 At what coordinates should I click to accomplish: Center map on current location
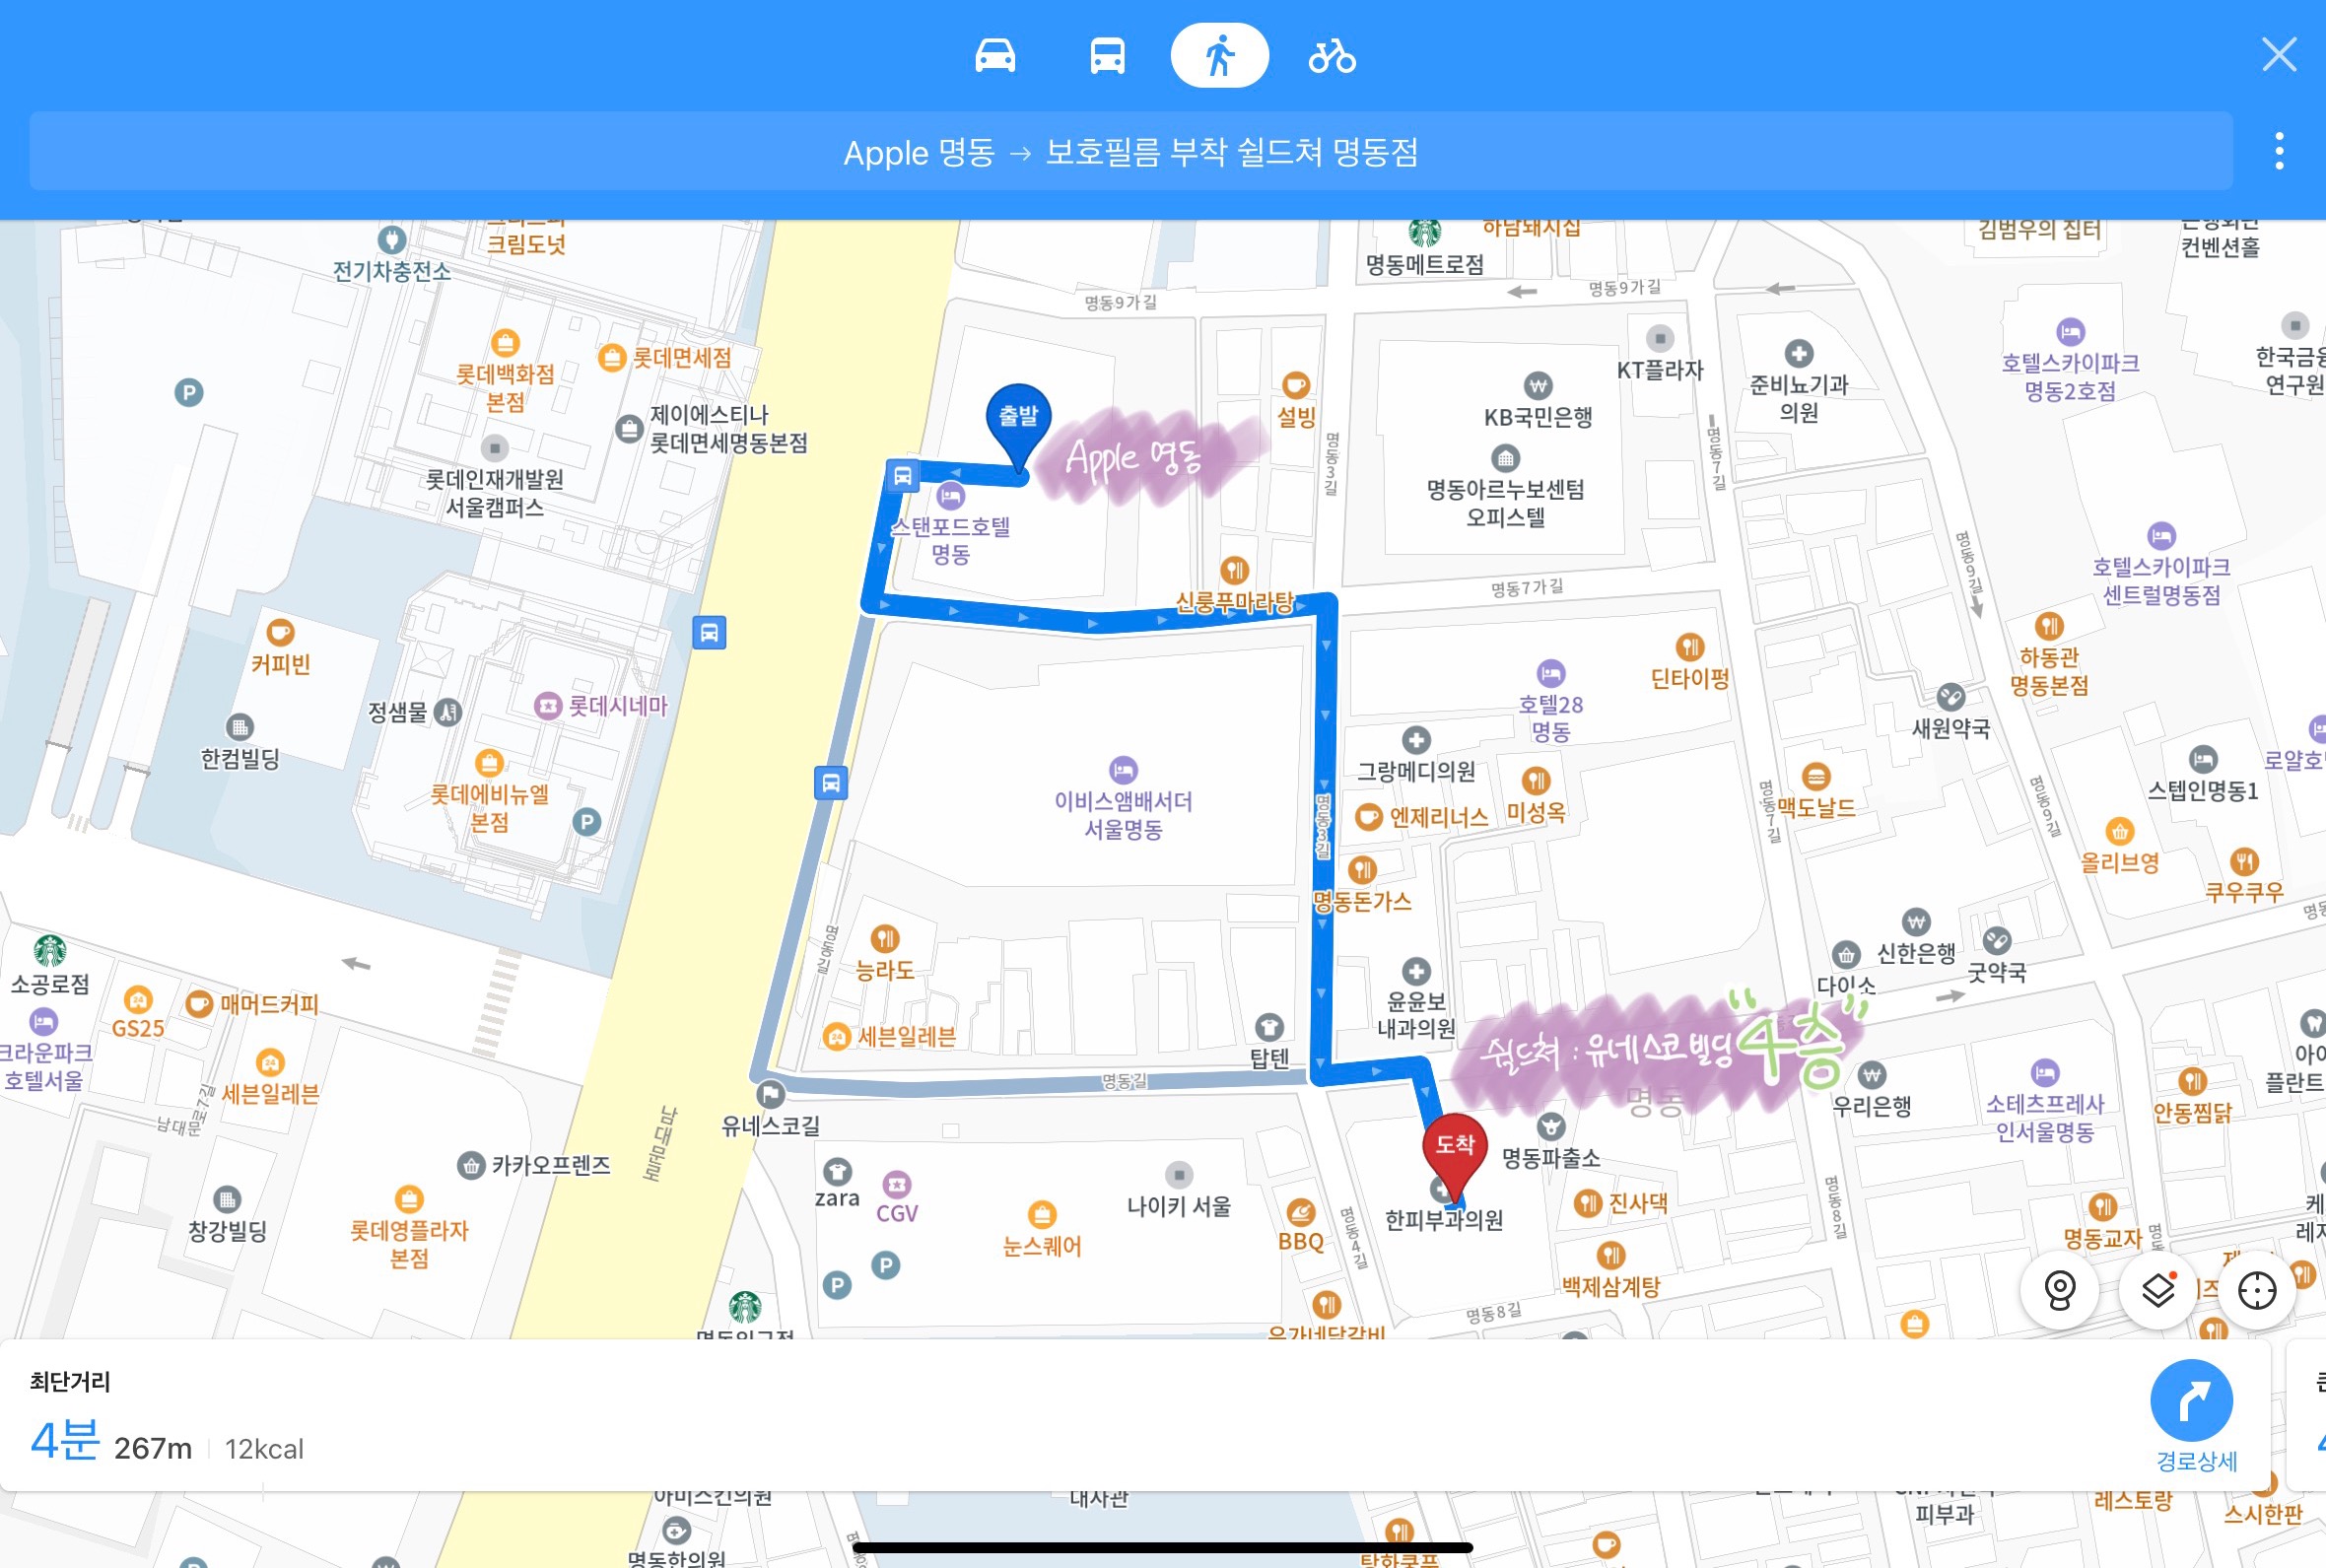tap(2257, 1291)
